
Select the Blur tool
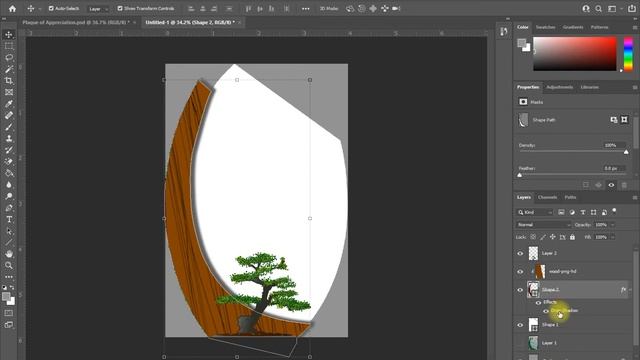[9, 184]
